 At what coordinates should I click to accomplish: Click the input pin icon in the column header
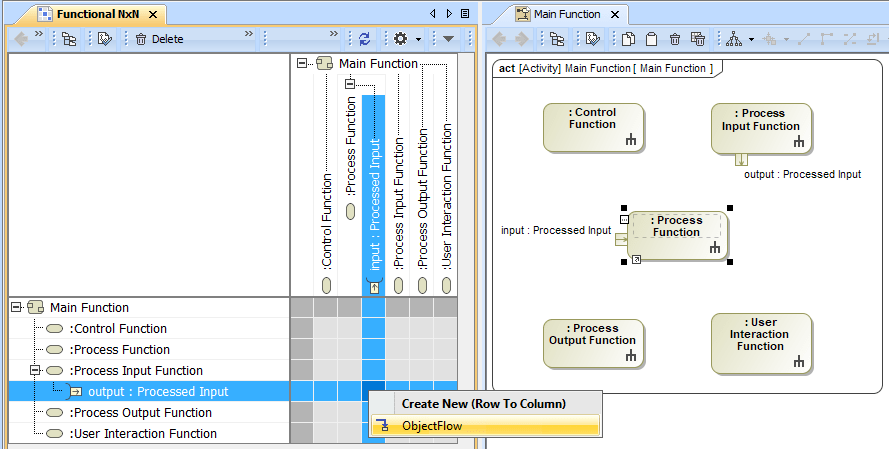point(374,286)
